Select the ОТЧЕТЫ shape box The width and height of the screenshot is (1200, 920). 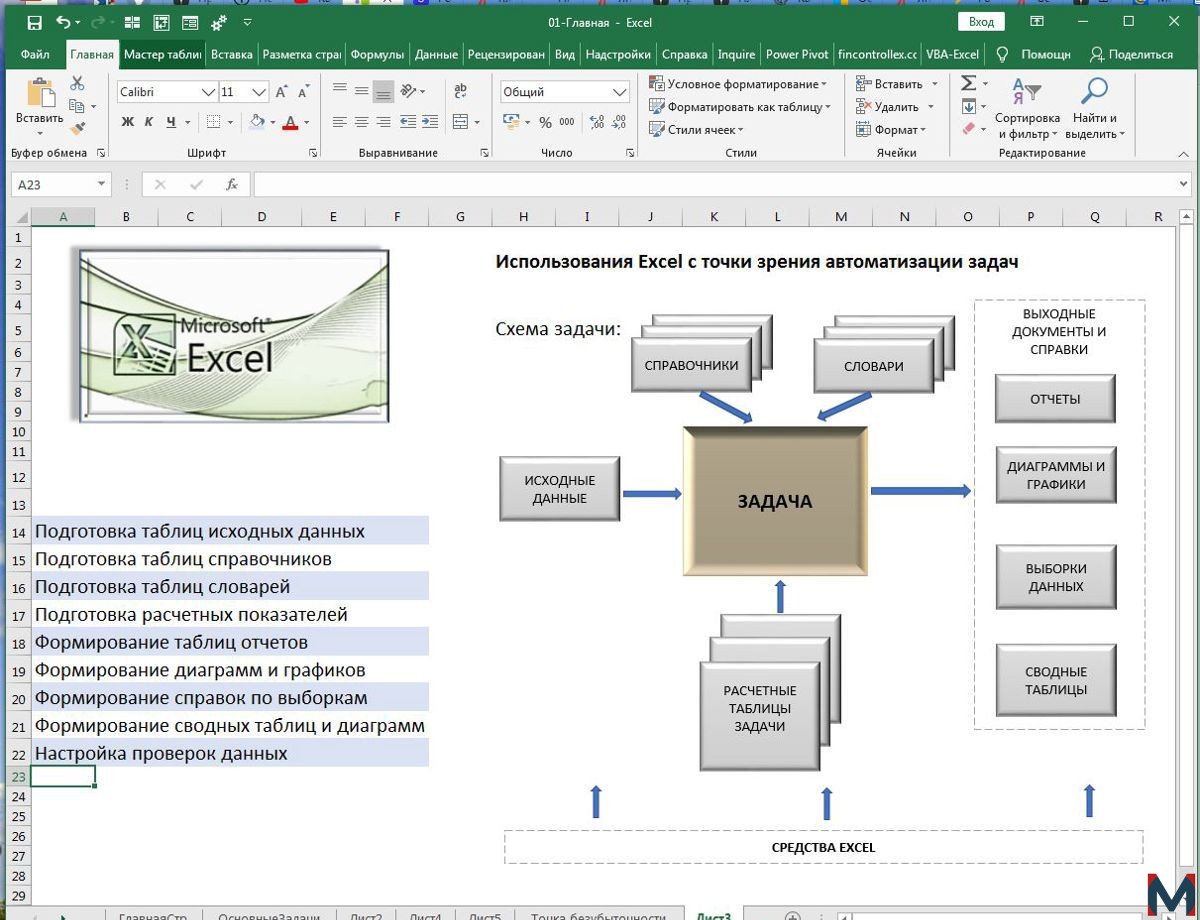click(x=1055, y=399)
